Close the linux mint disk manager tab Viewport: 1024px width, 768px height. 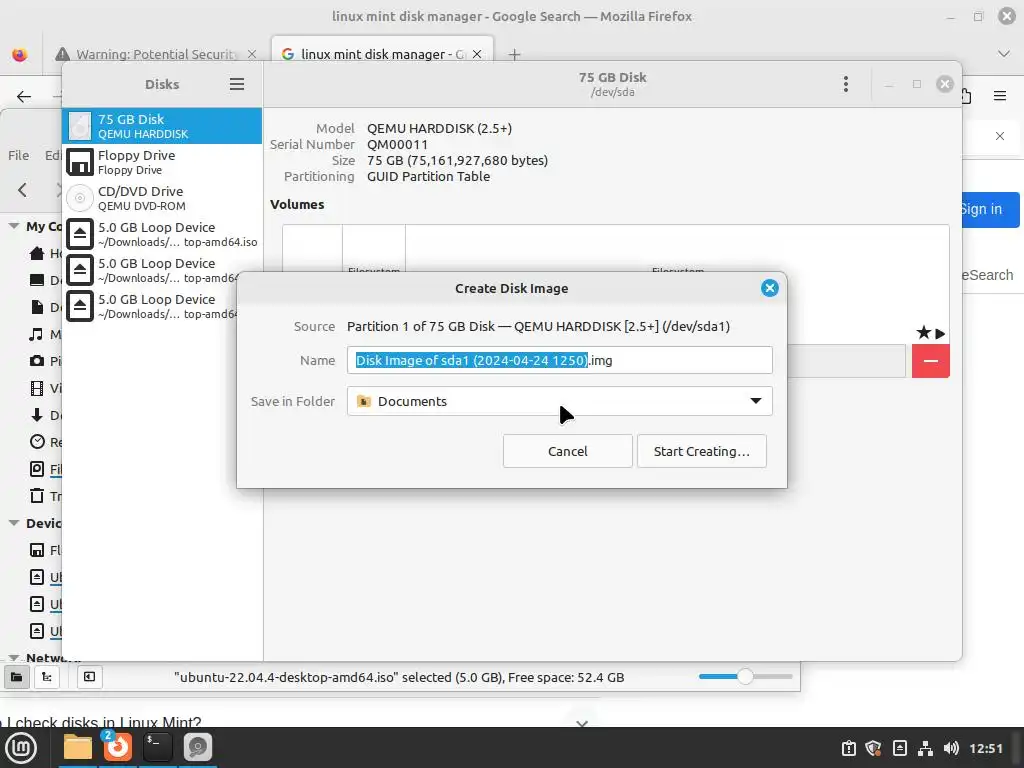click(x=477, y=54)
